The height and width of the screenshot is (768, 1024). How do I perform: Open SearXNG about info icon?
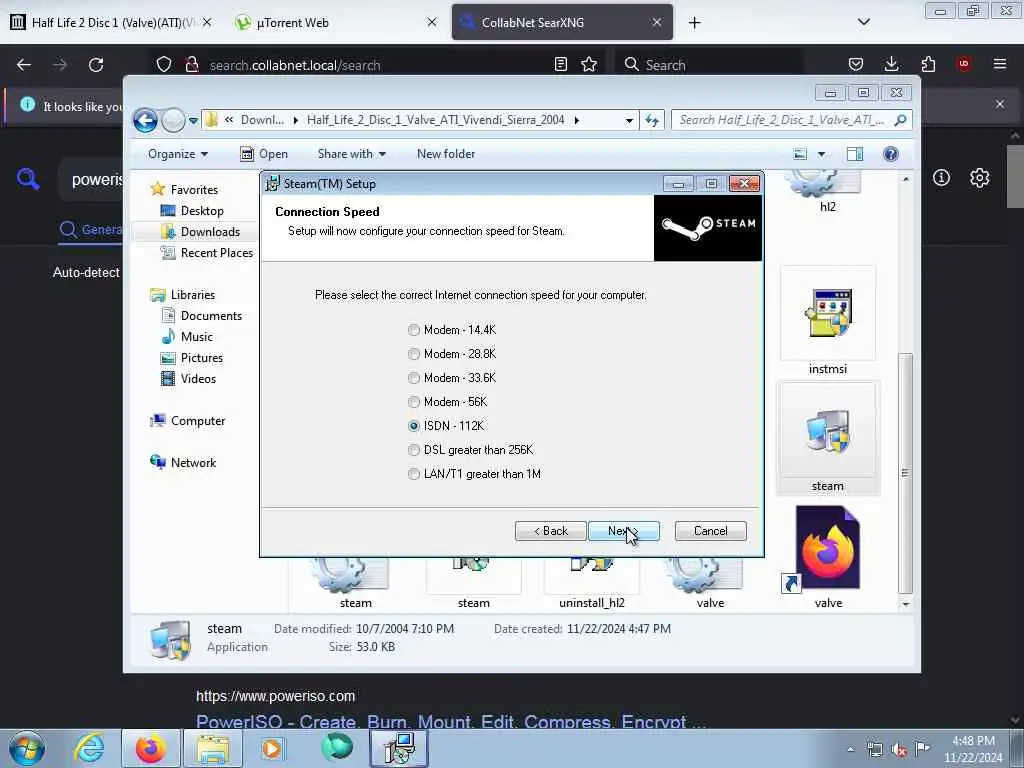941,178
